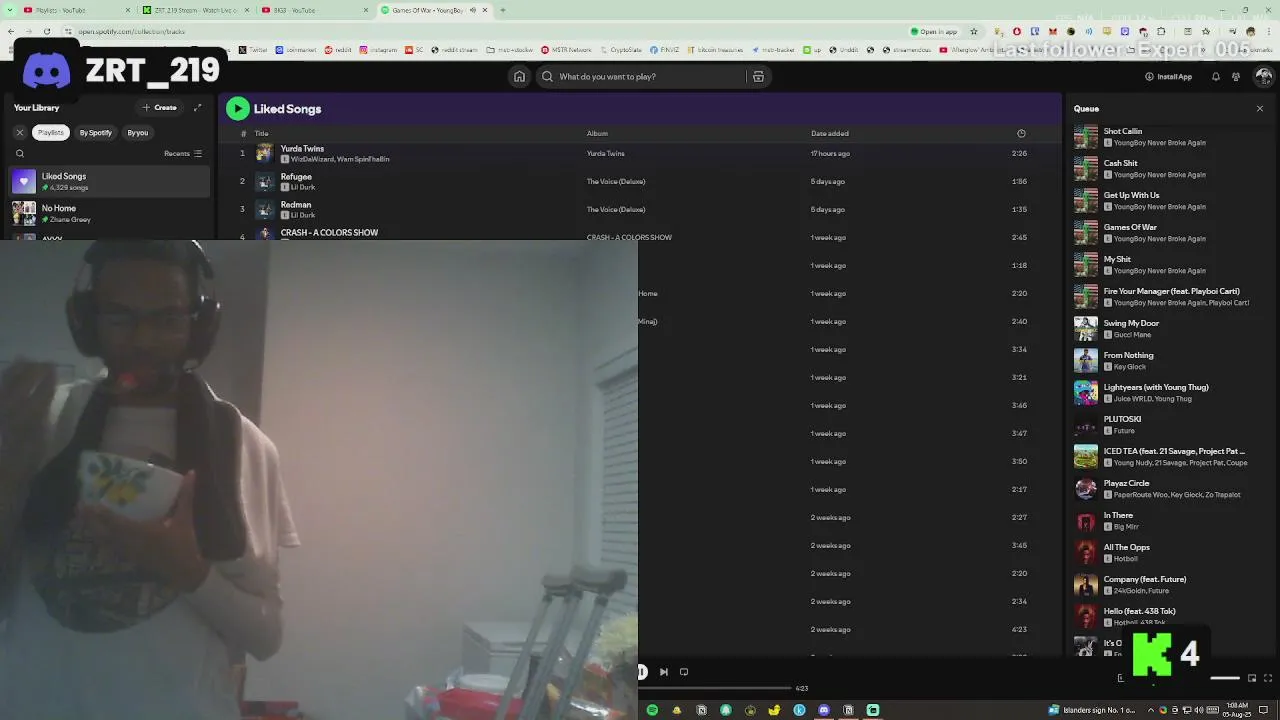This screenshot has width=1280, height=720.
Task: Open the tab search dropdown arrow
Action: [8, 10]
